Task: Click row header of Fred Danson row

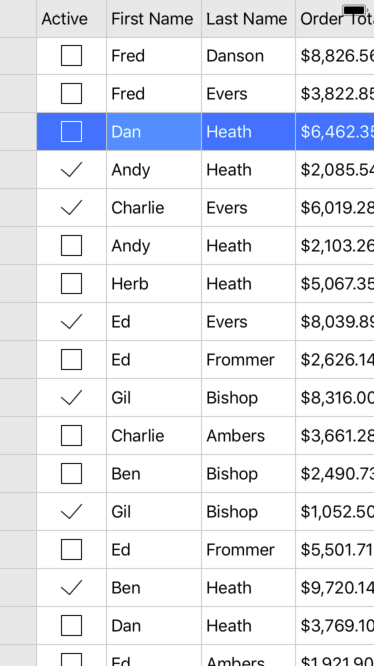Action: [18, 56]
